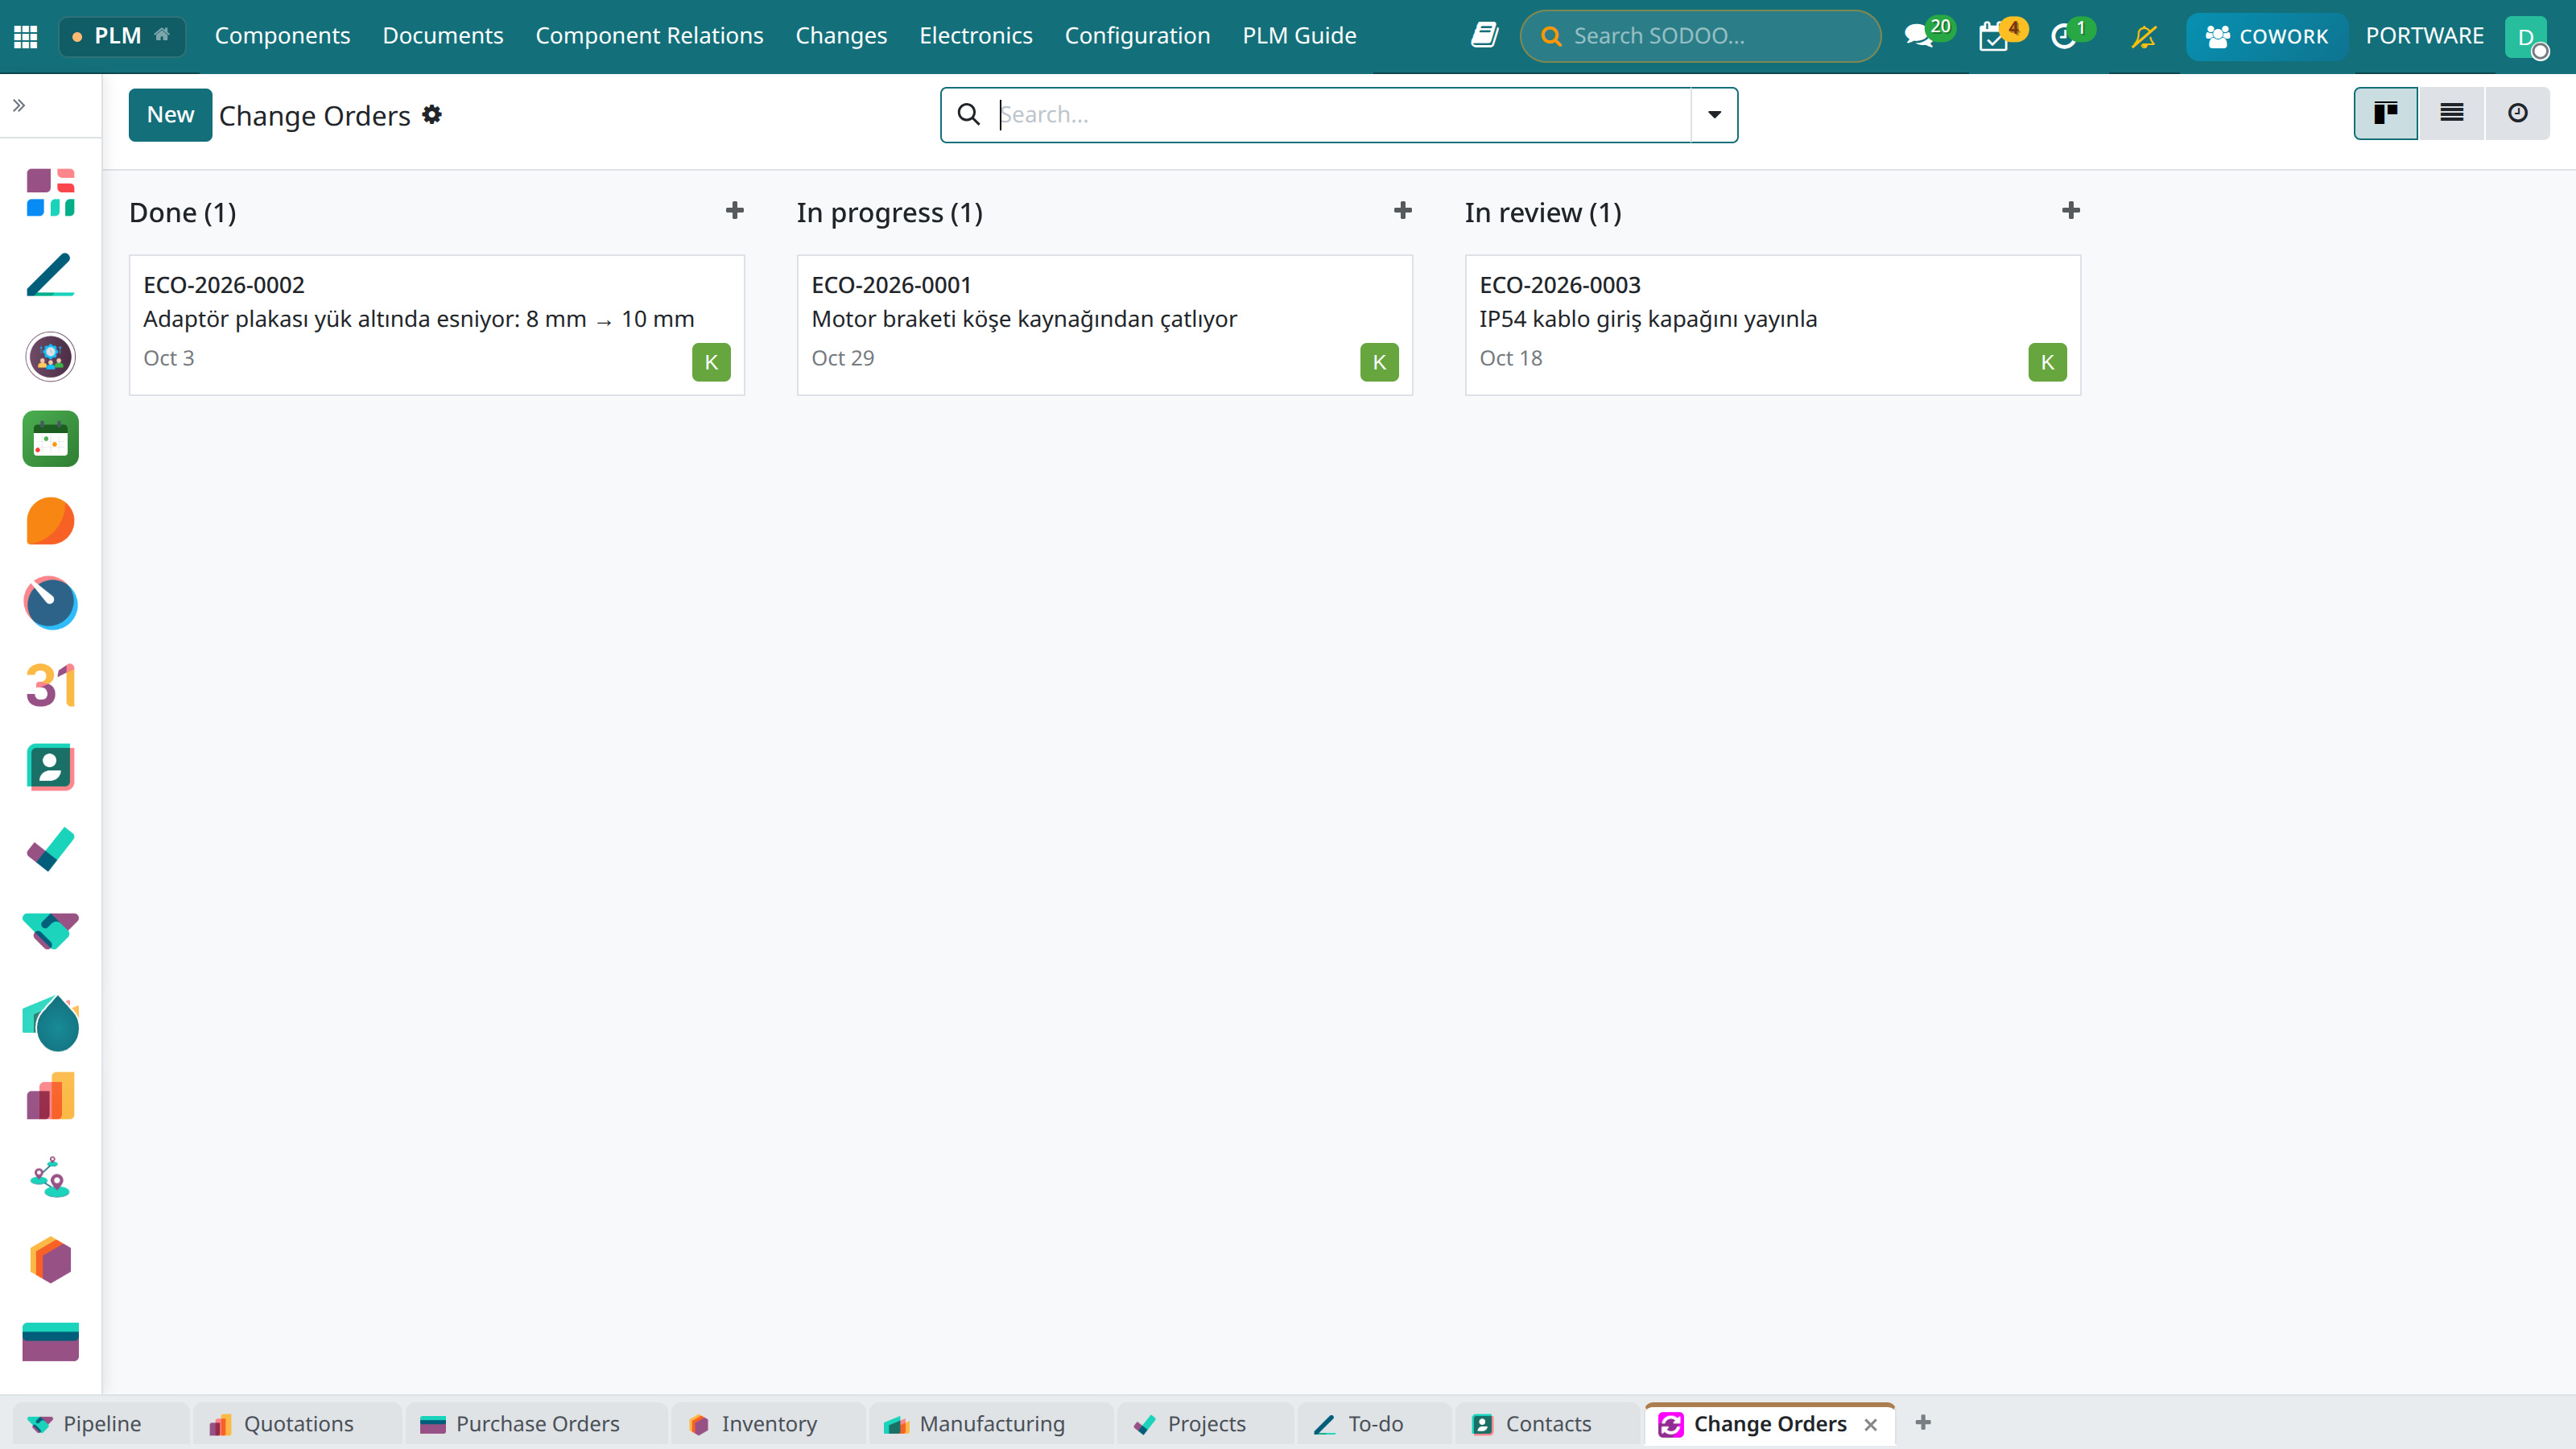The image size is (2576, 1449).
Task: Switch to List view
Action: coord(2451,113)
